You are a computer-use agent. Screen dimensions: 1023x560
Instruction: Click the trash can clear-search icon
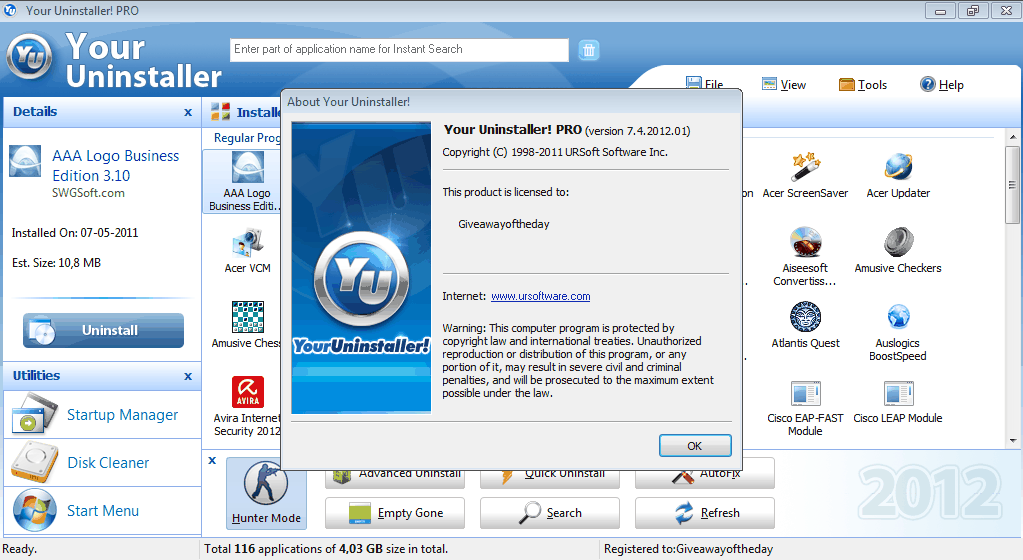coord(588,50)
